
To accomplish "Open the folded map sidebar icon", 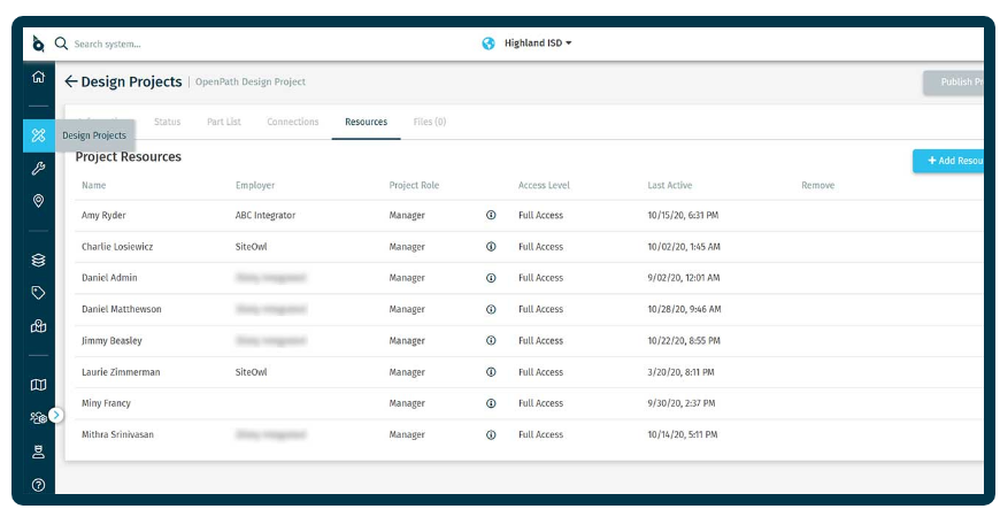I will (x=38, y=385).
